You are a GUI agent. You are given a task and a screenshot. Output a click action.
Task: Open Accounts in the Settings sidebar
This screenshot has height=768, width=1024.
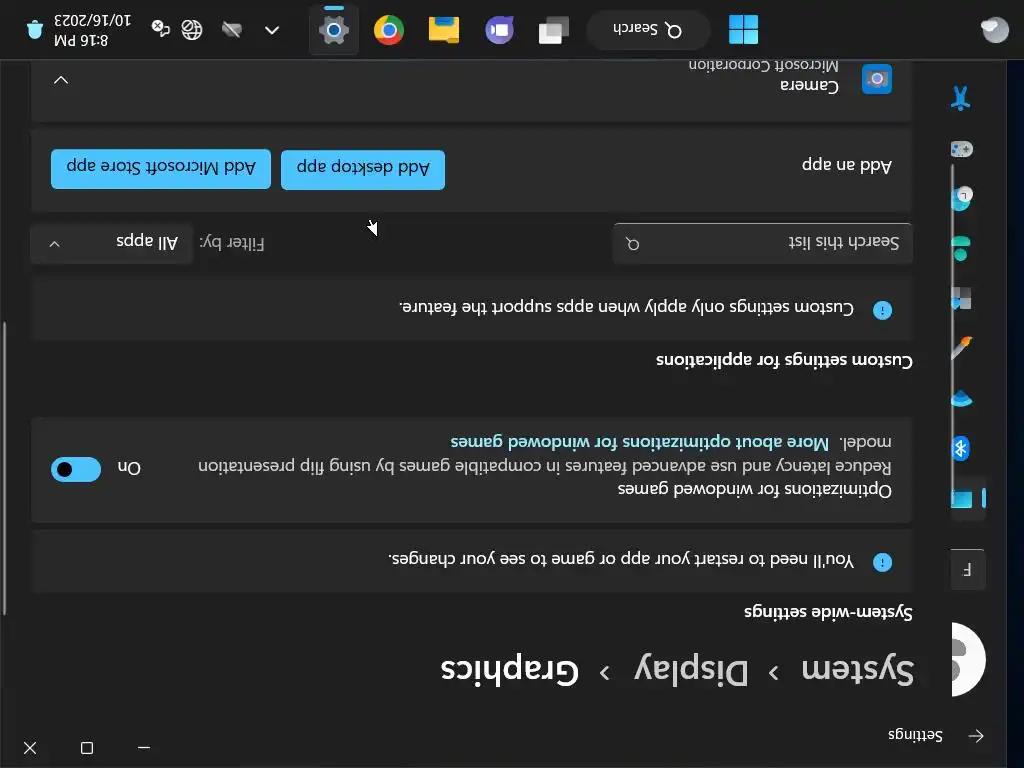coord(961,249)
